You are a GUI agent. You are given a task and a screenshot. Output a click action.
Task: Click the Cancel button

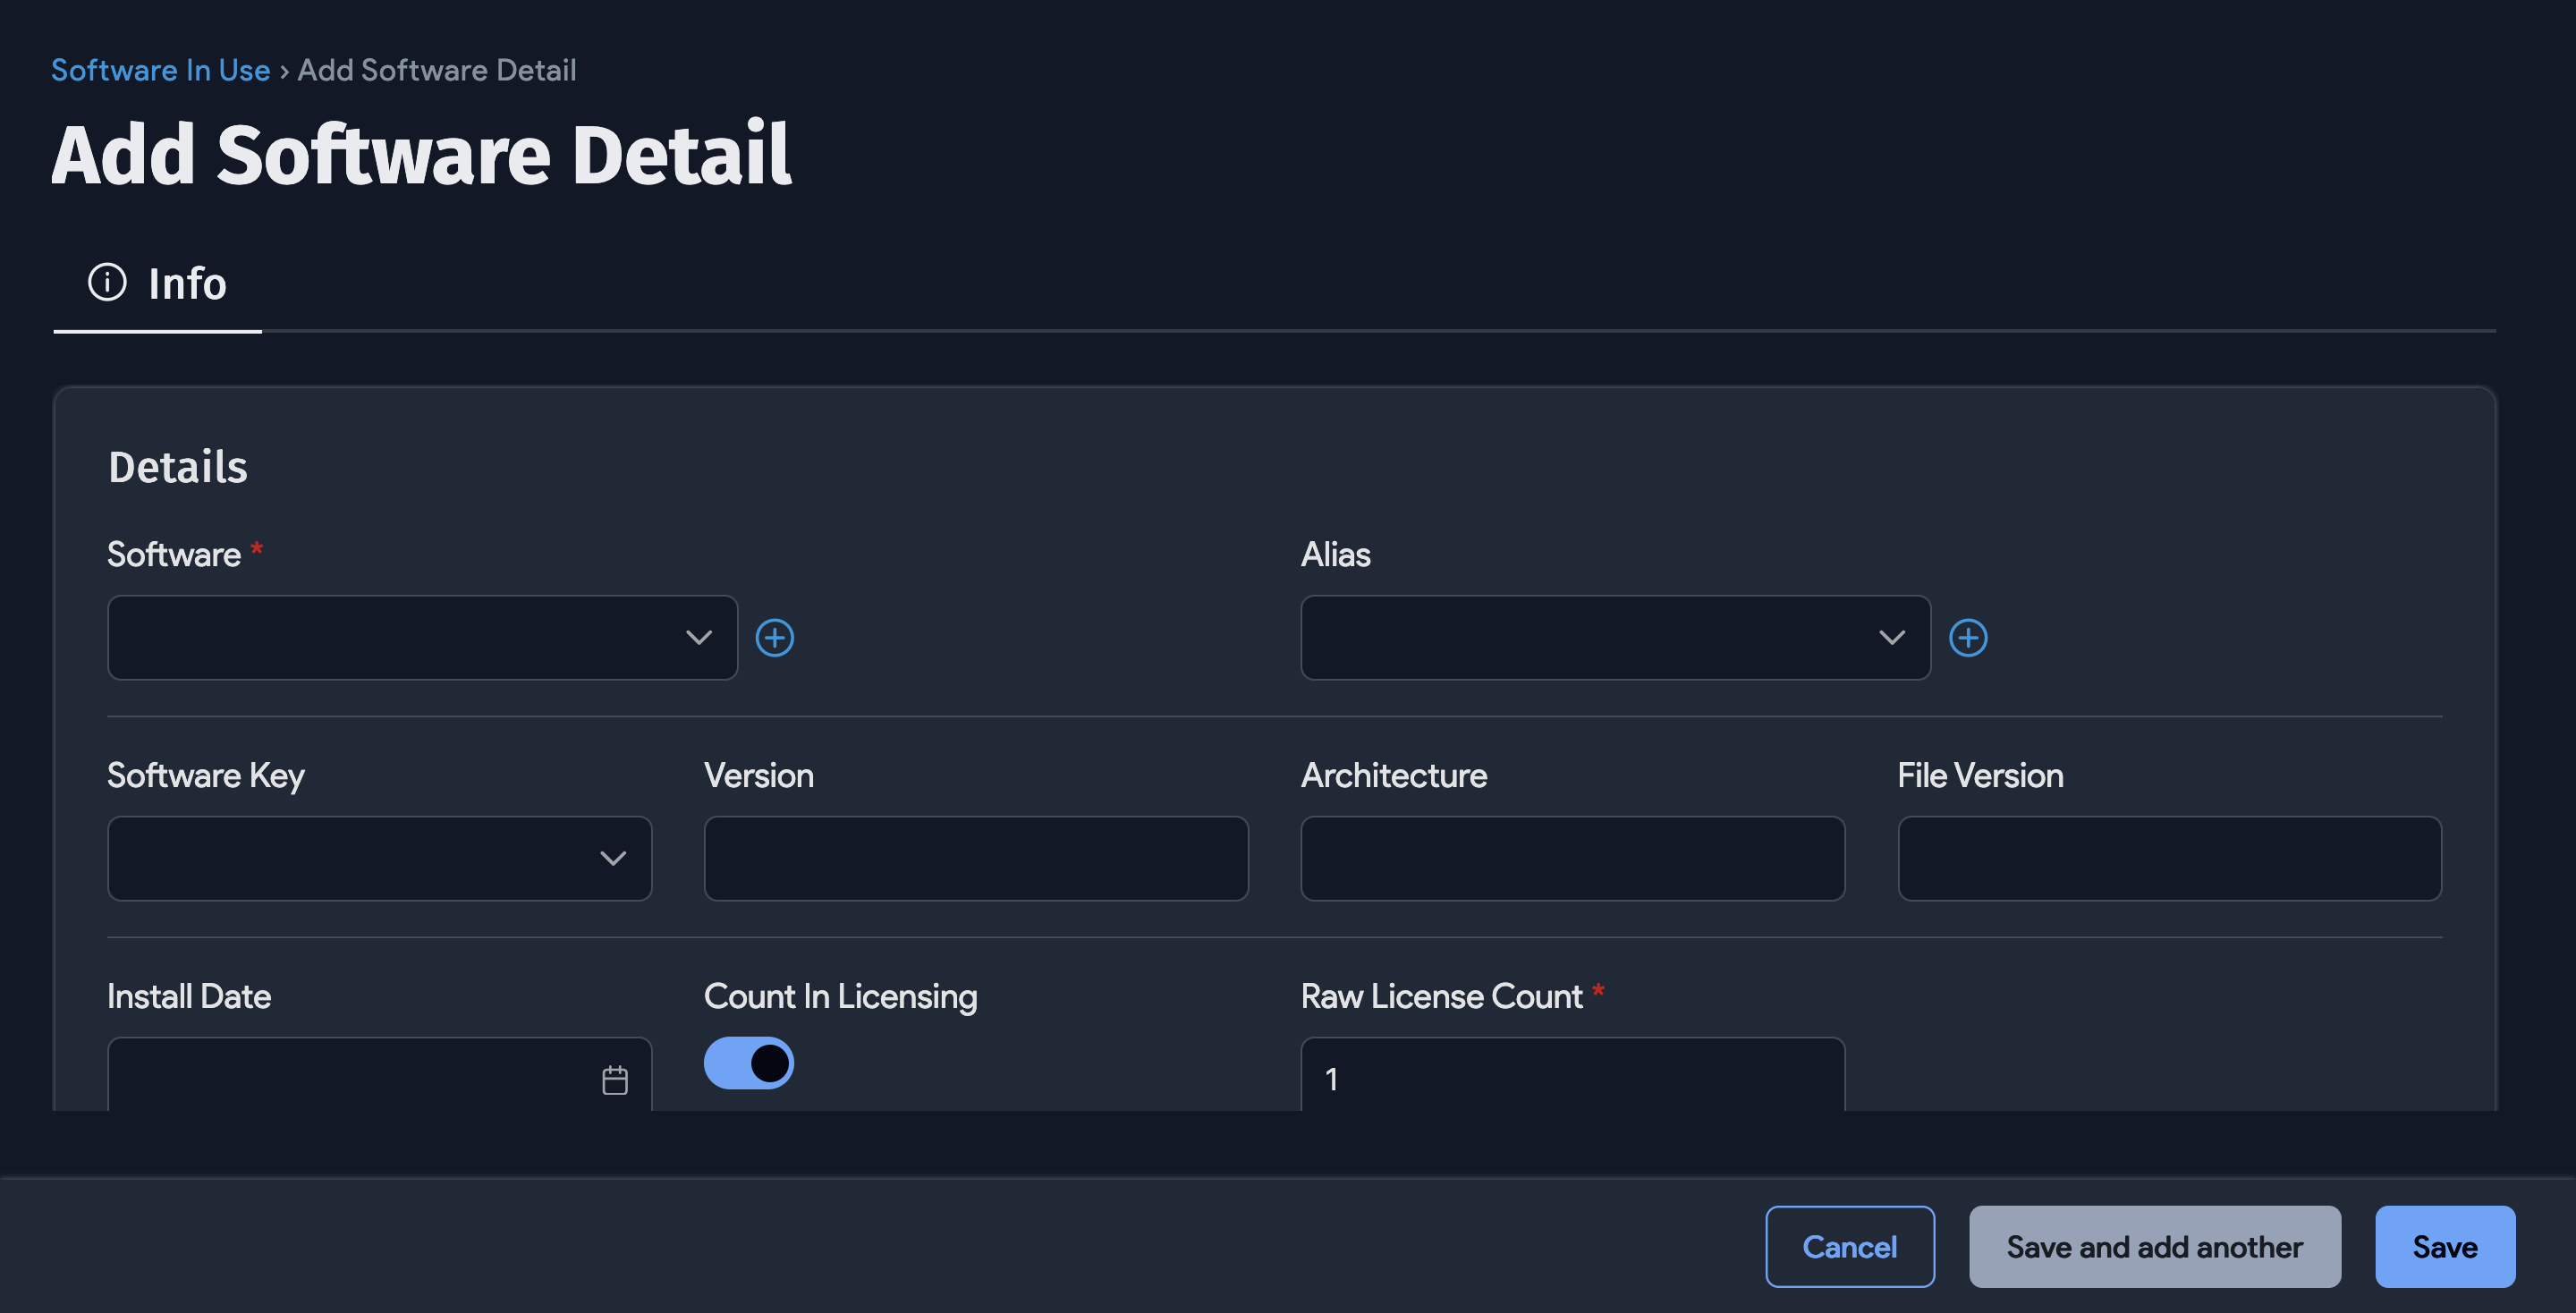[x=1849, y=1246]
